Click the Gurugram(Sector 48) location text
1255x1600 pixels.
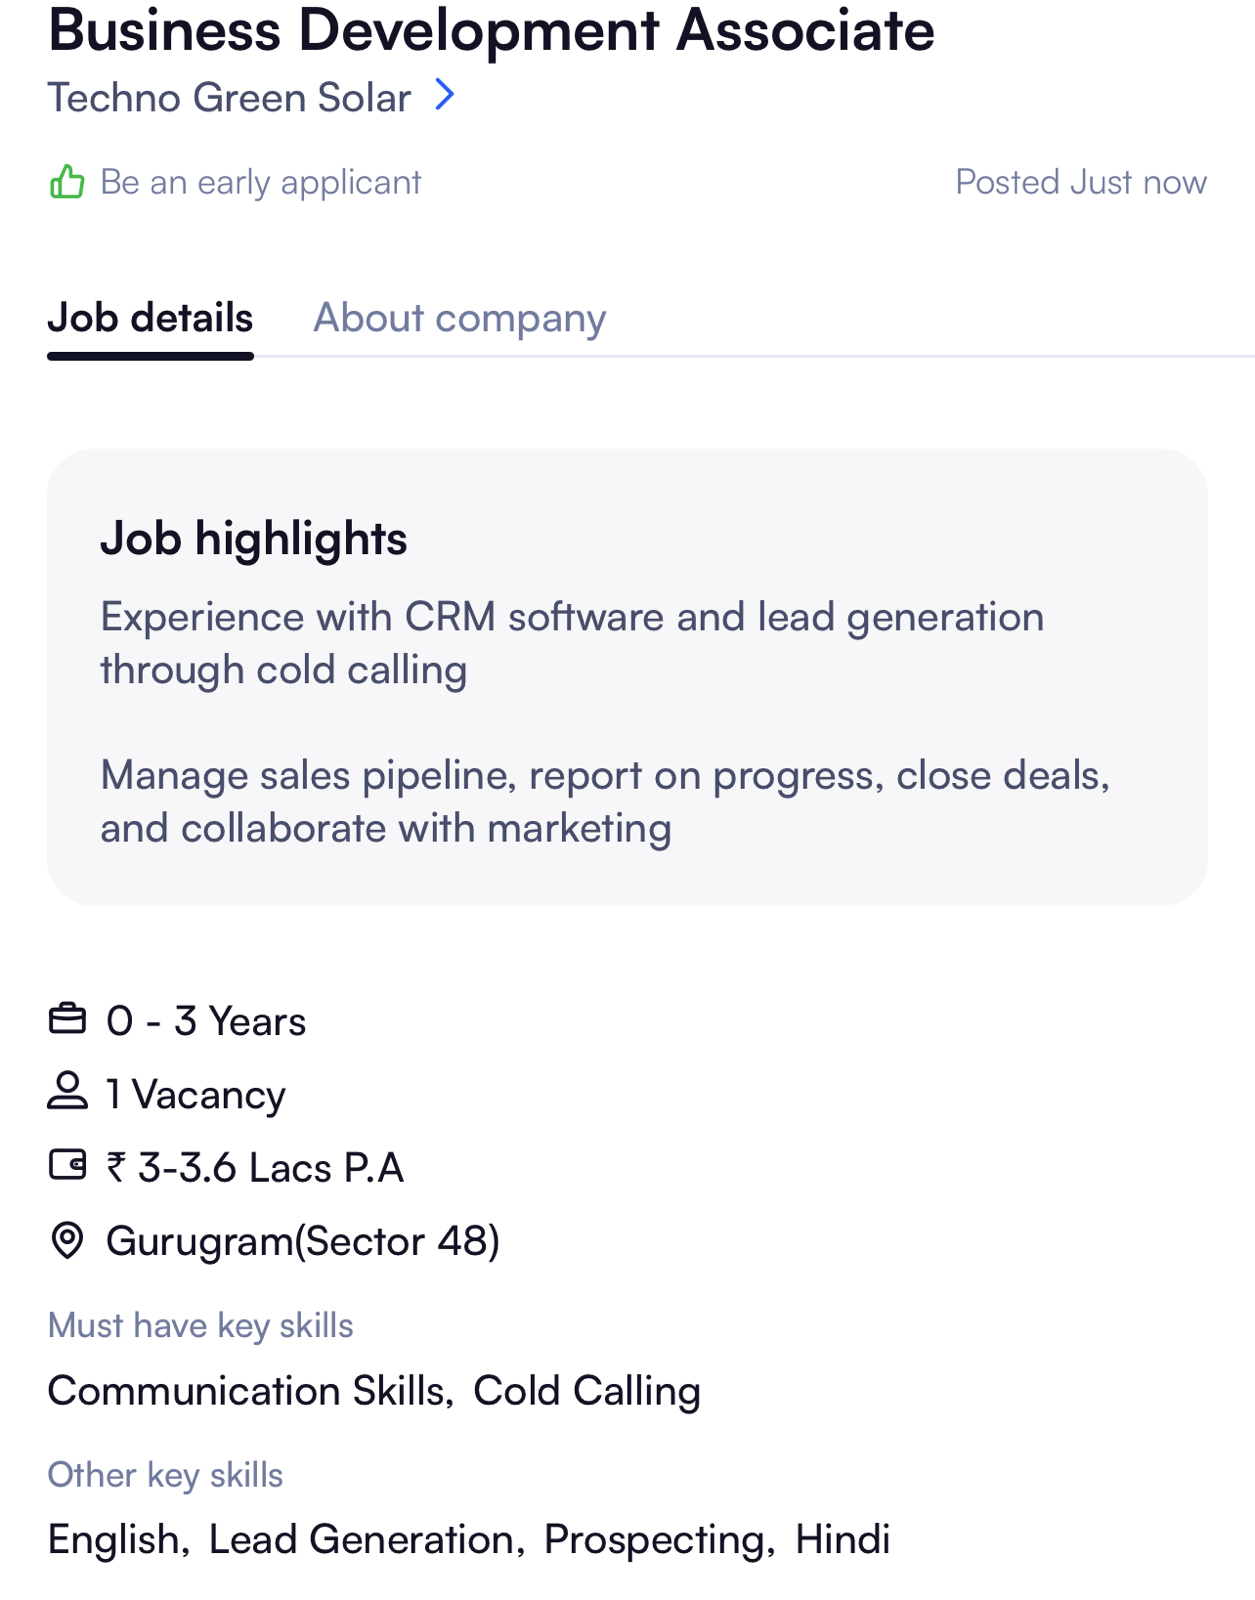click(302, 1241)
